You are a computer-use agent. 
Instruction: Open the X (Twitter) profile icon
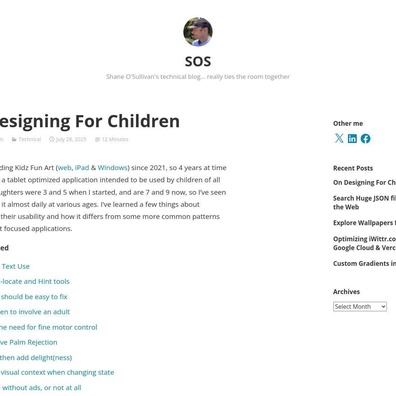click(x=339, y=138)
